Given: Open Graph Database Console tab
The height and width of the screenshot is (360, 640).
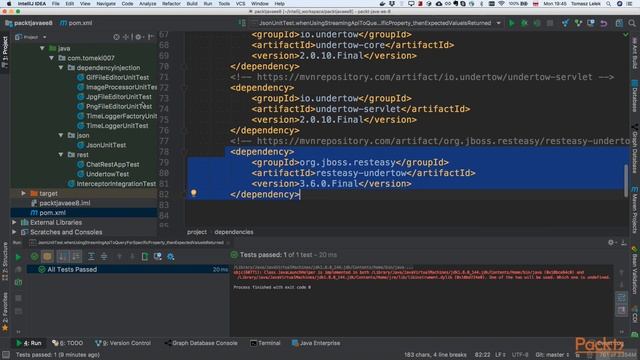Looking at the screenshot, I should (201, 343).
